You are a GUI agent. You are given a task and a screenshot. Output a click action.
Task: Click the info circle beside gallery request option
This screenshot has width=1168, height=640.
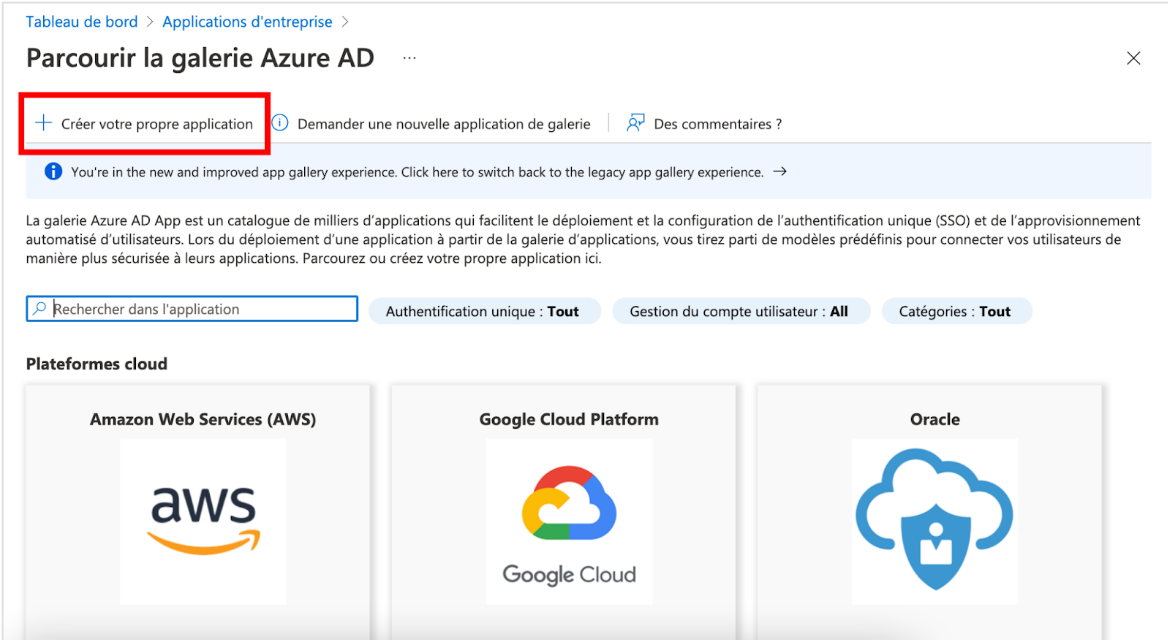[x=279, y=122]
